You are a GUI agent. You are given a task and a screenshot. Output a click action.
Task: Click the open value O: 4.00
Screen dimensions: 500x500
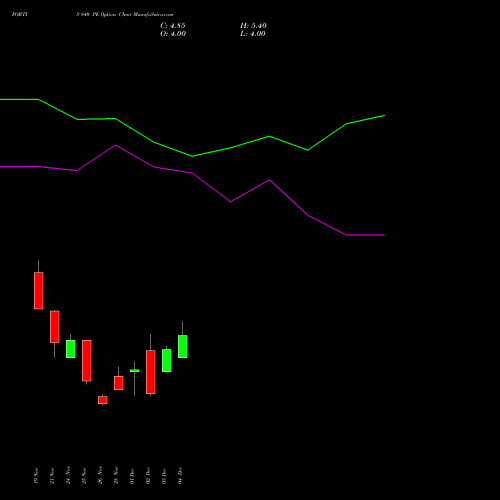pyautogui.click(x=173, y=34)
